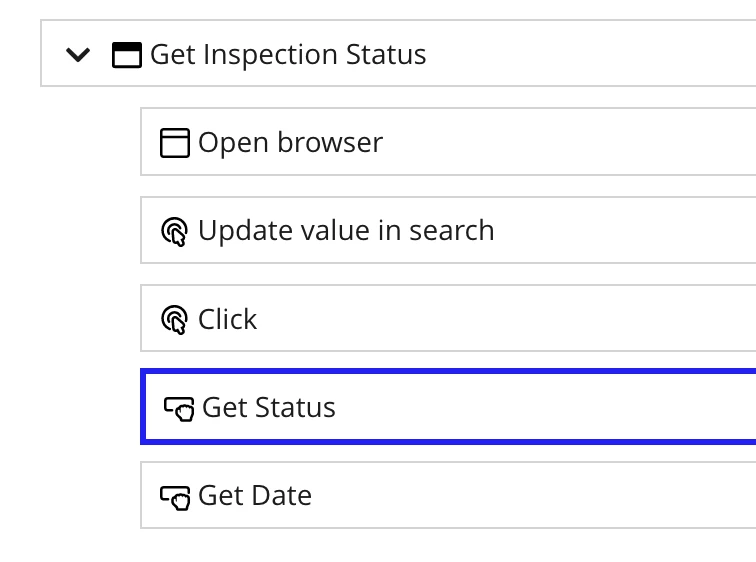Image resolution: width=756 pixels, height=562 pixels.
Task: Click the browser window icon of Open browser
Action: click(175, 143)
